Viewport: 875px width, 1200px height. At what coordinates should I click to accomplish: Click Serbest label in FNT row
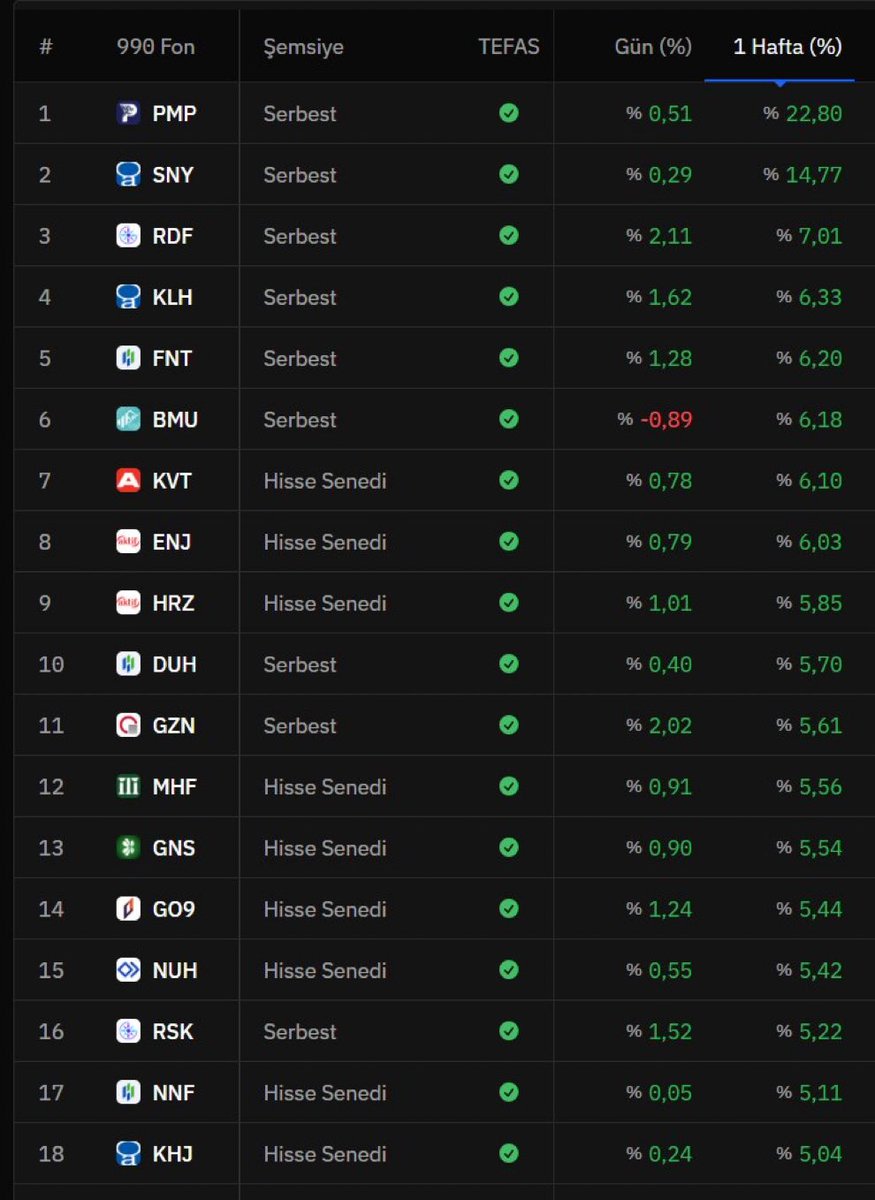pos(300,358)
